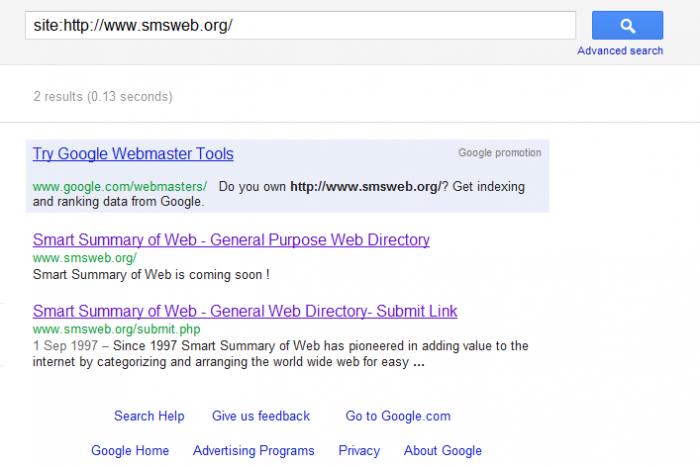Click the magnifier search button
Screen dimensions: 700x467
[627, 25]
